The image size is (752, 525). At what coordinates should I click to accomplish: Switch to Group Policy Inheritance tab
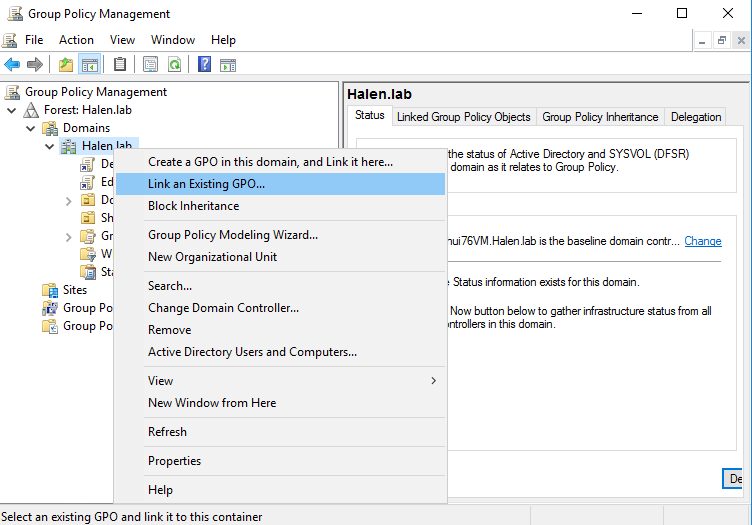click(x=600, y=117)
